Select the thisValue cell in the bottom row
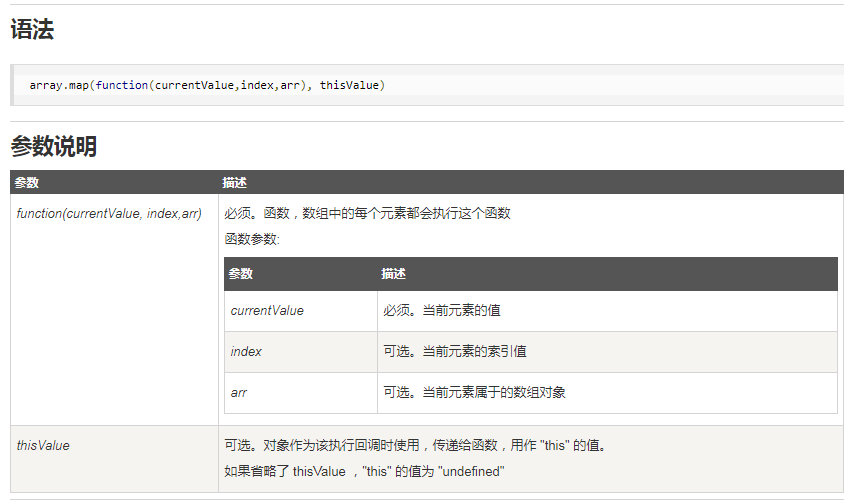The width and height of the screenshot is (844, 501). [43, 445]
